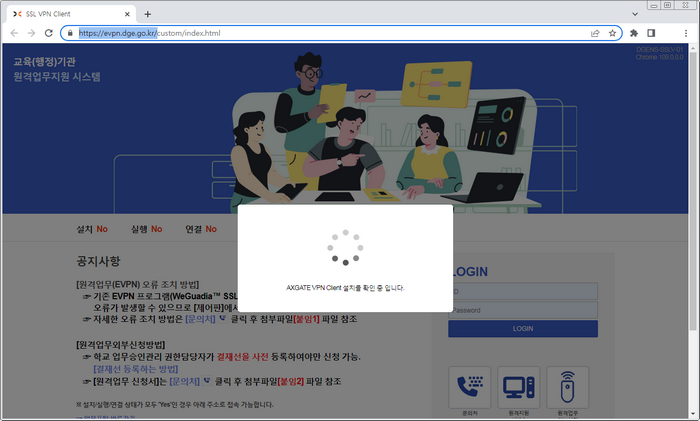700x421 pixels.
Task: Open the tab search chevron
Action: 635,14
